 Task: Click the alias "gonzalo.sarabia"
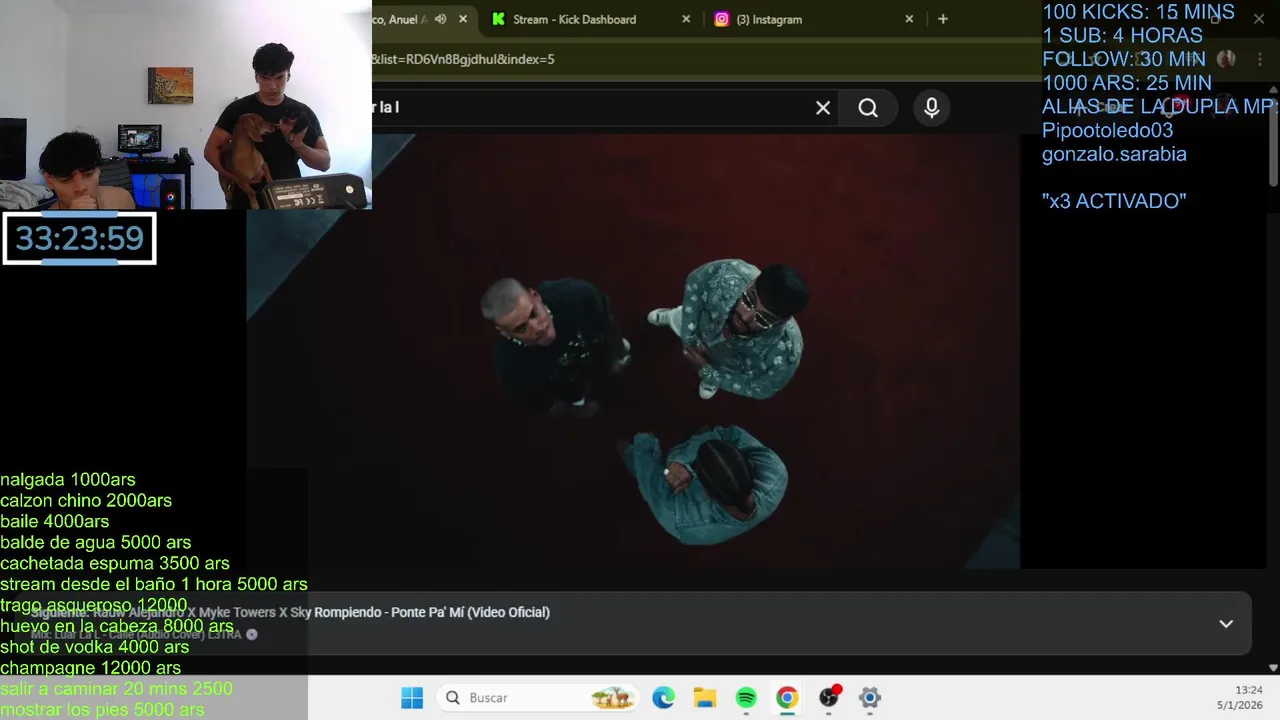click(x=1114, y=155)
